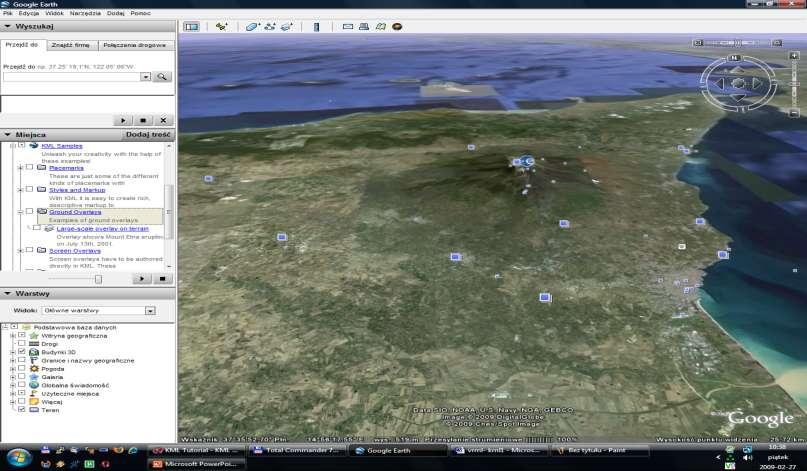807x471 pixels.
Task: Add a path using the toolbar icon
Action: tap(269, 26)
